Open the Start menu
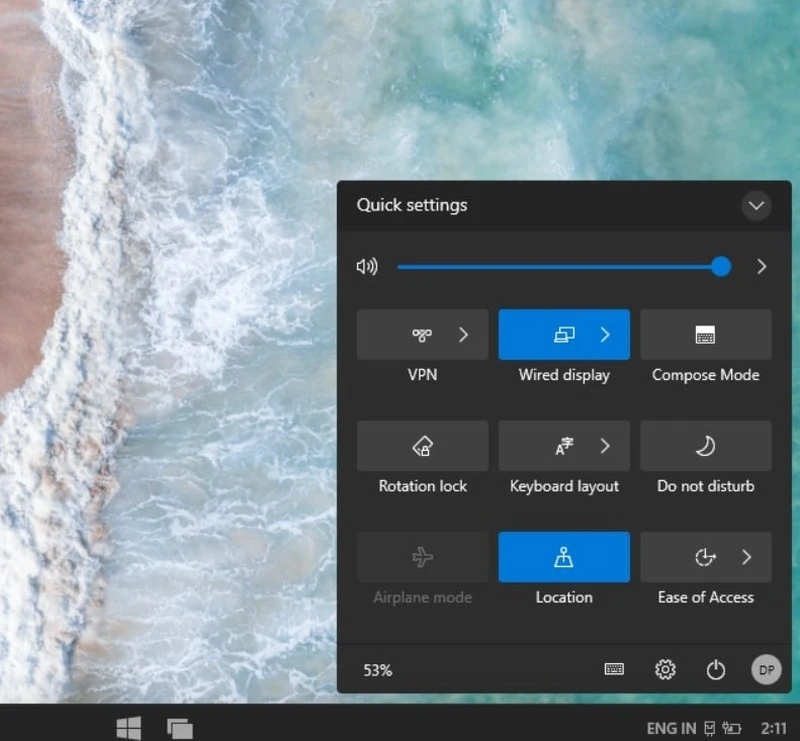 (x=128, y=728)
